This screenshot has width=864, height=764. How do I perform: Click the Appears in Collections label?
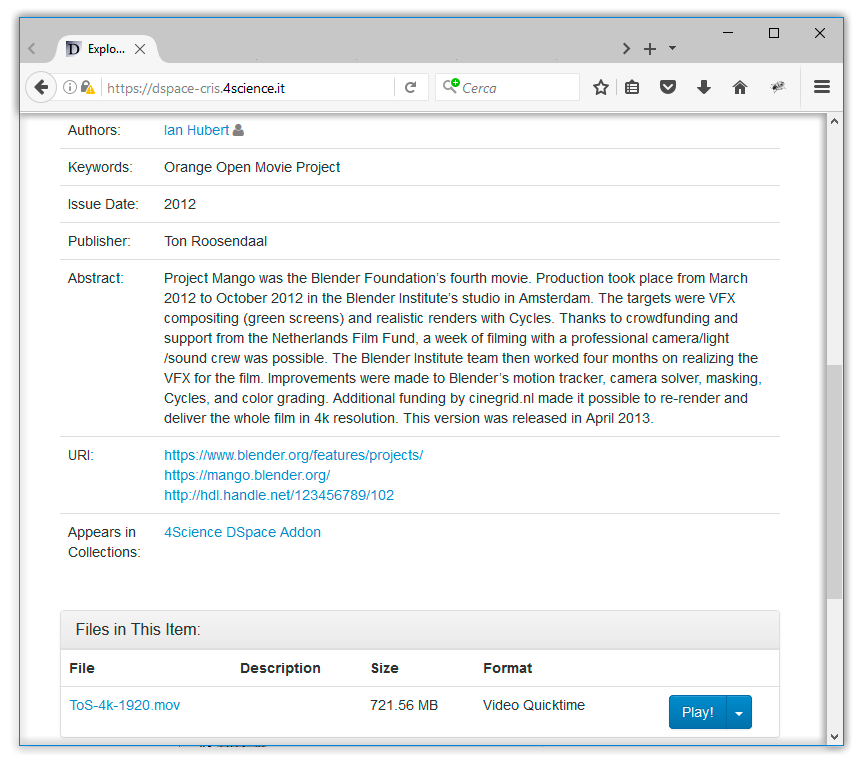pyautogui.click(x=104, y=542)
